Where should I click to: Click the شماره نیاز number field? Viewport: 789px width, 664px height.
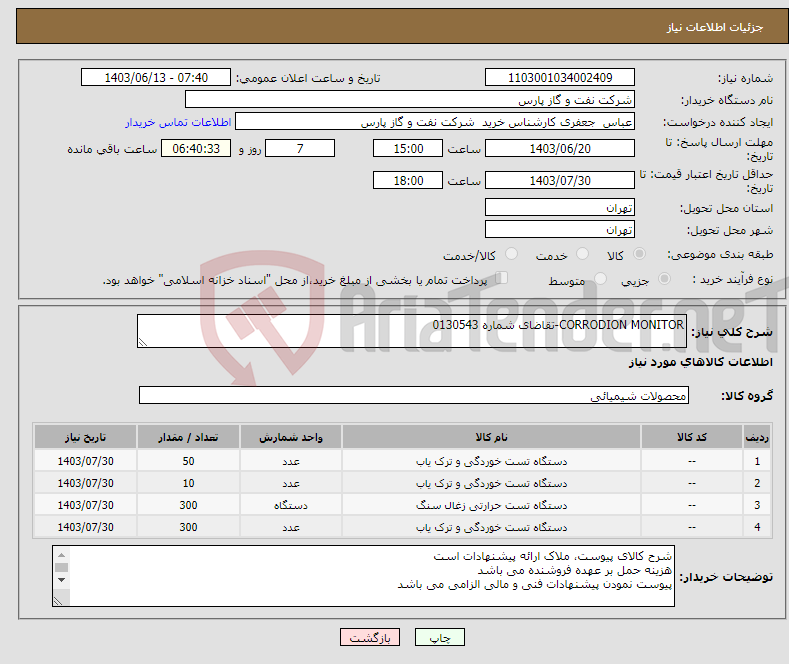coord(560,77)
